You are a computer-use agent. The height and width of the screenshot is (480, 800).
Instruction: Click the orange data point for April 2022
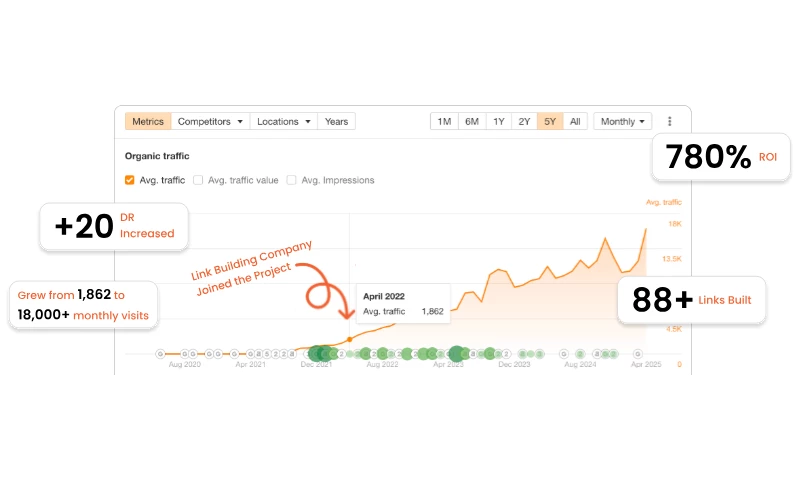349,340
